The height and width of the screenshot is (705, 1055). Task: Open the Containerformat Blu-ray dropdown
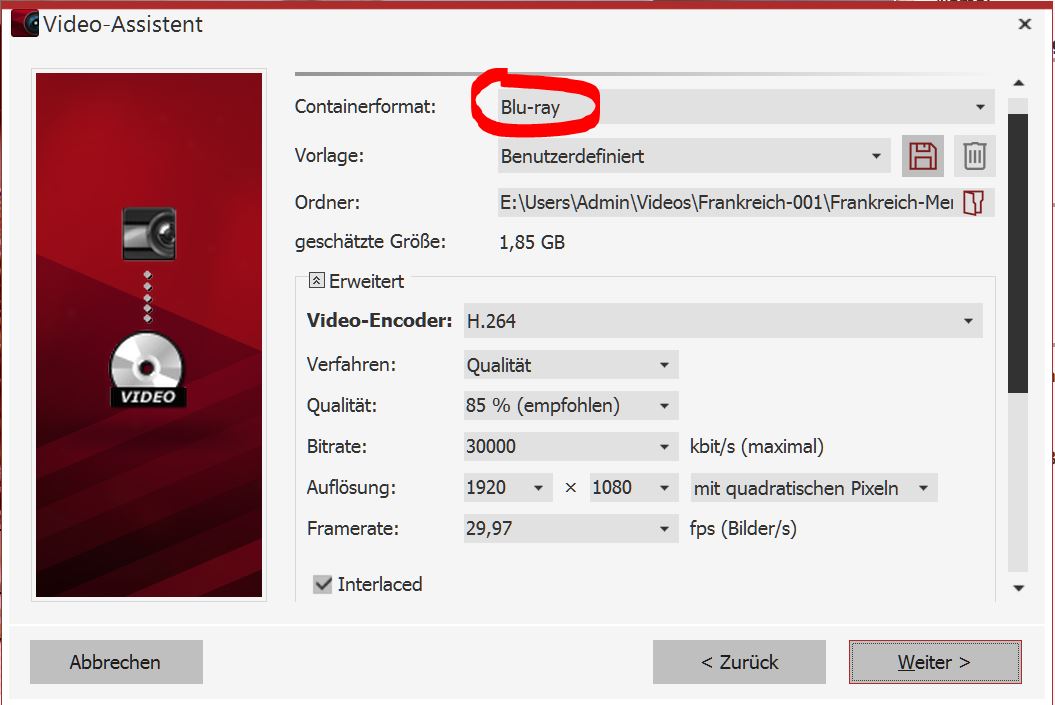click(745, 107)
